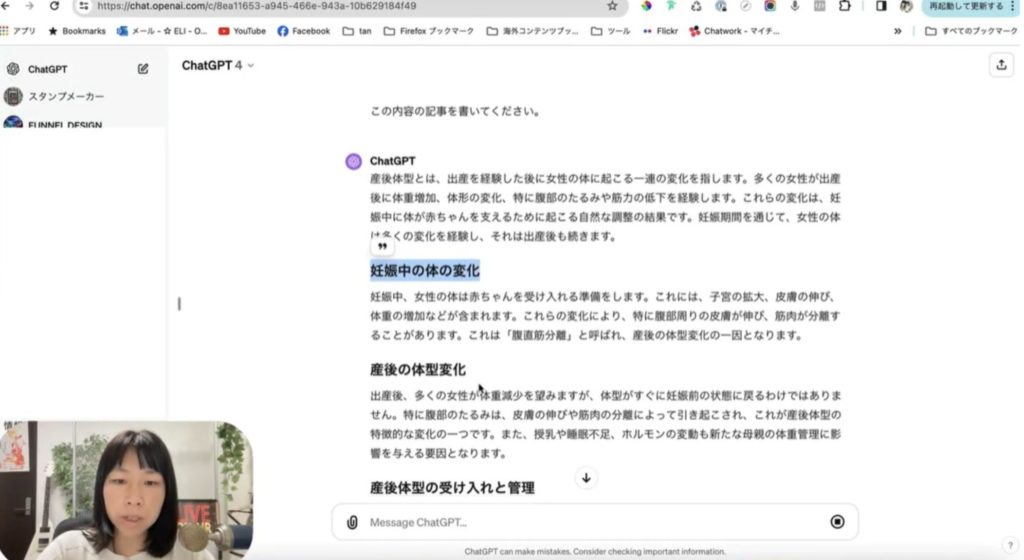Click the heading 産後体型の受け入れと管理

coord(452,488)
